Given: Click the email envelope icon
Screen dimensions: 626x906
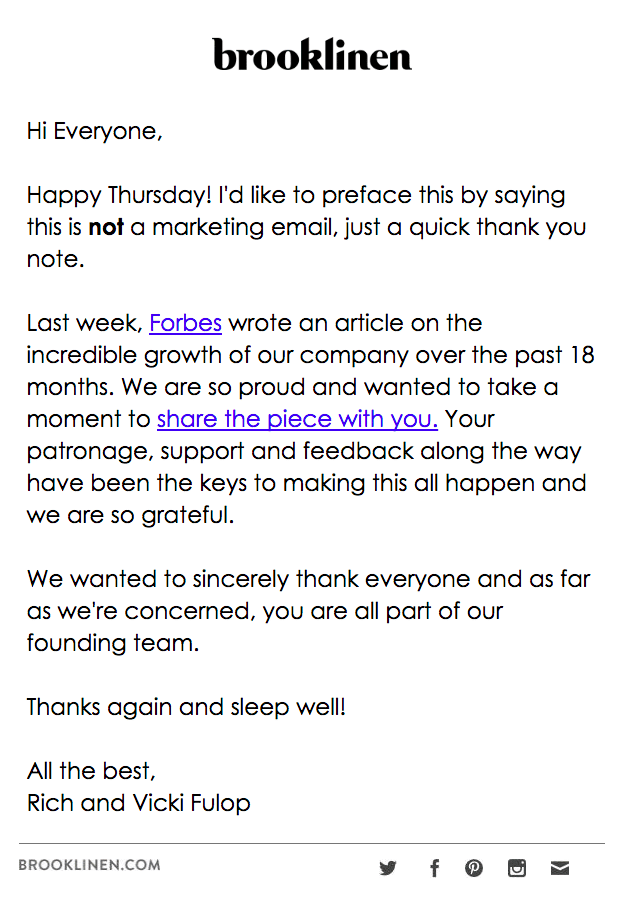Looking at the screenshot, I should 559,868.
